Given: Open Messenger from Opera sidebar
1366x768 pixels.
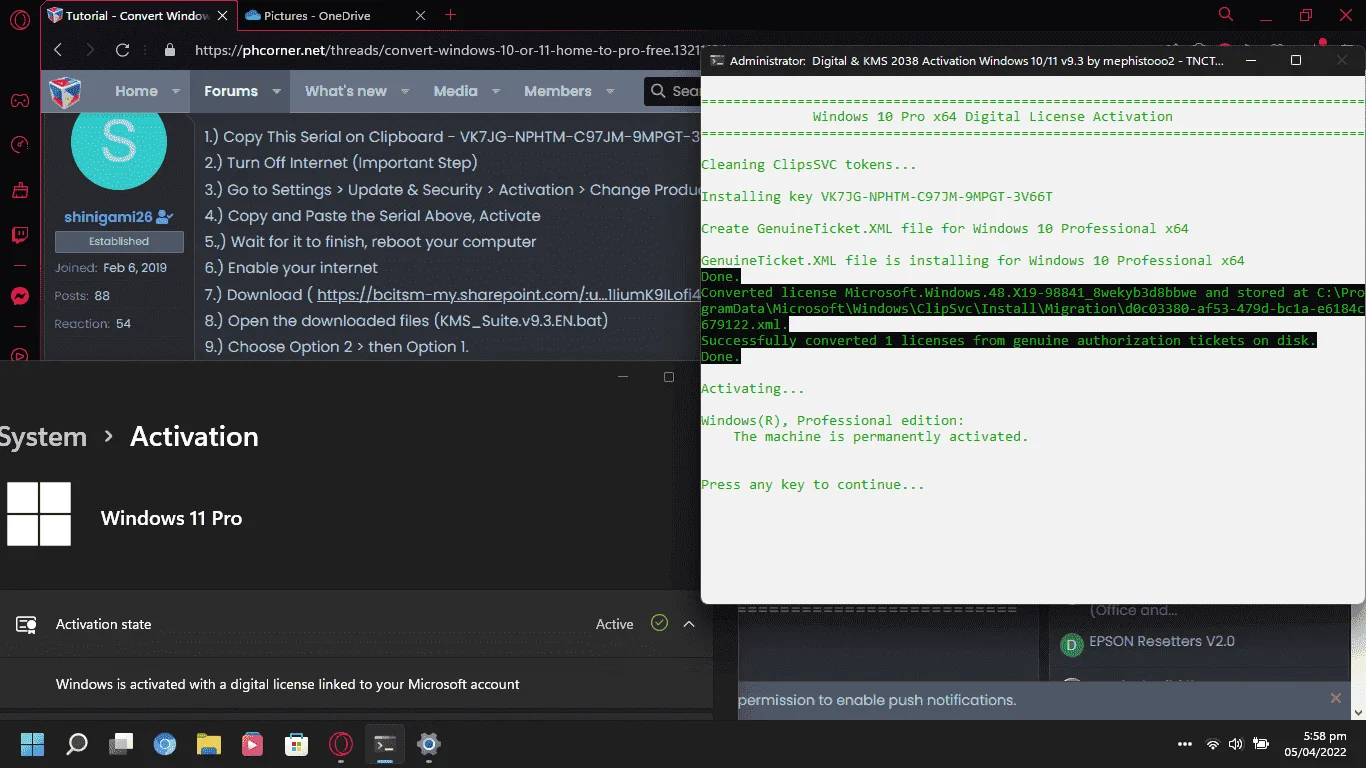Looking at the screenshot, I should 19,296.
